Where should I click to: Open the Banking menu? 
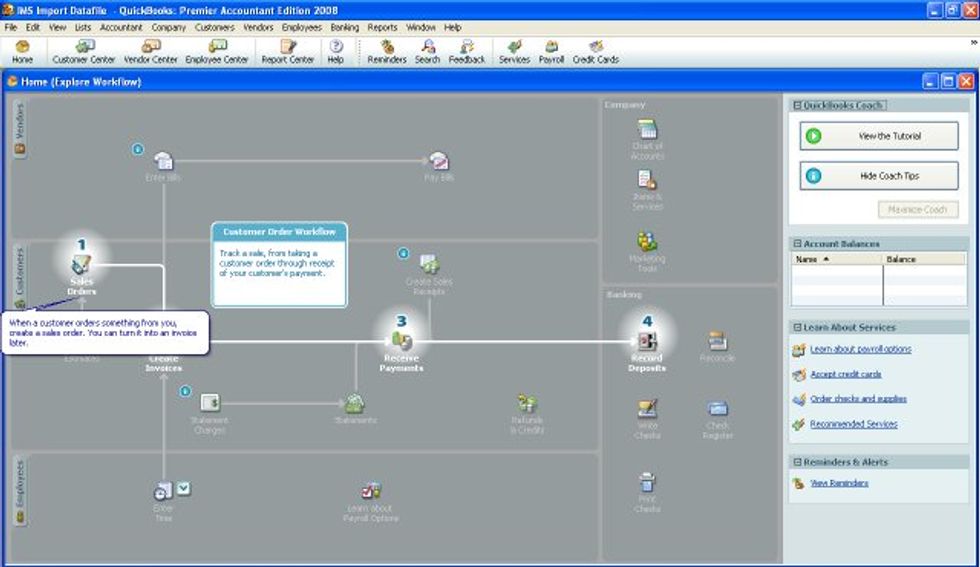pyautogui.click(x=344, y=28)
